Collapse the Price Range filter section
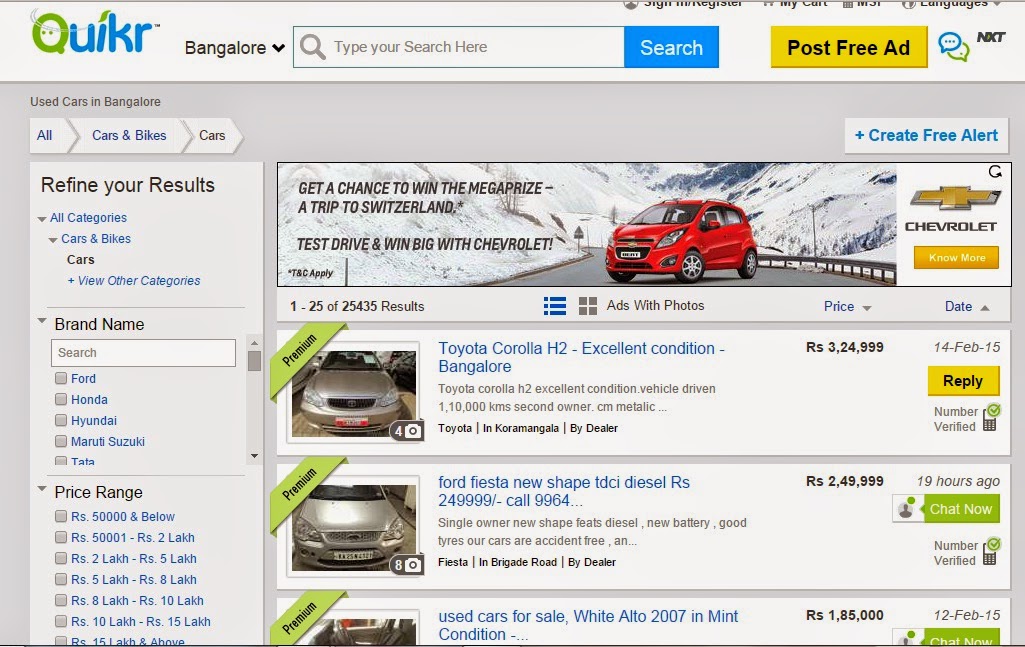This screenshot has width=1025, height=647. click(42, 489)
